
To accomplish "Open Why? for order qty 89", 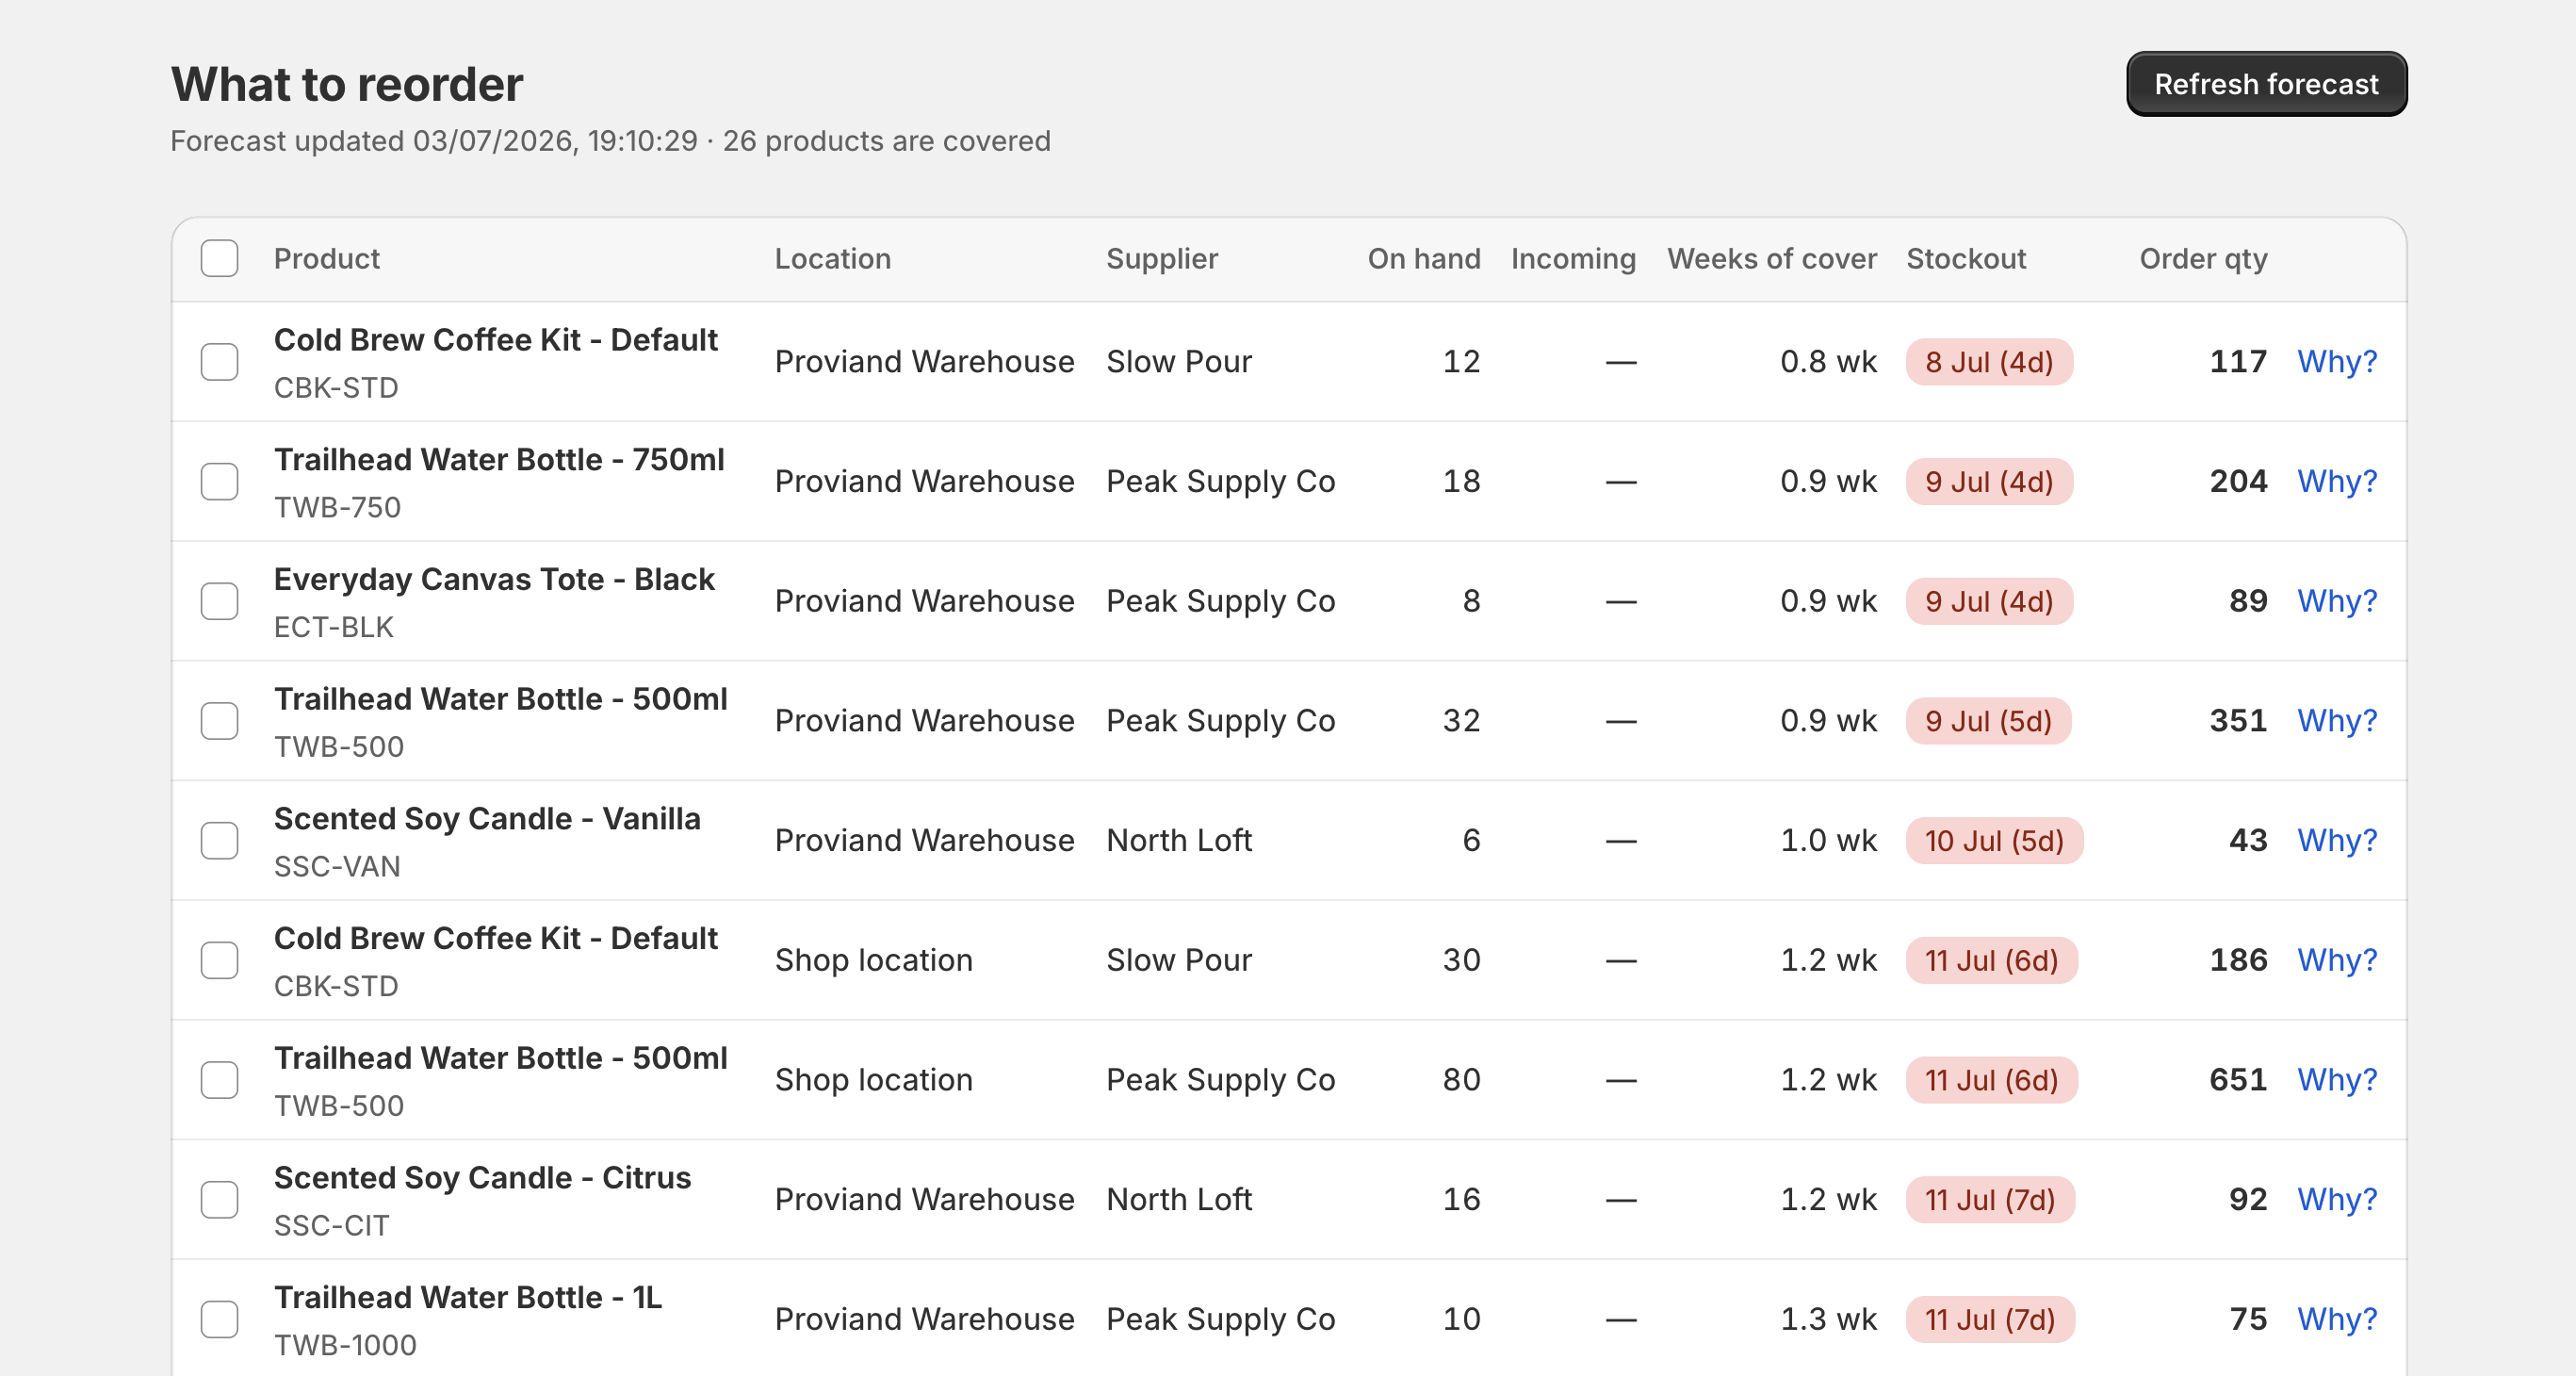I will [x=2336, y=601].
